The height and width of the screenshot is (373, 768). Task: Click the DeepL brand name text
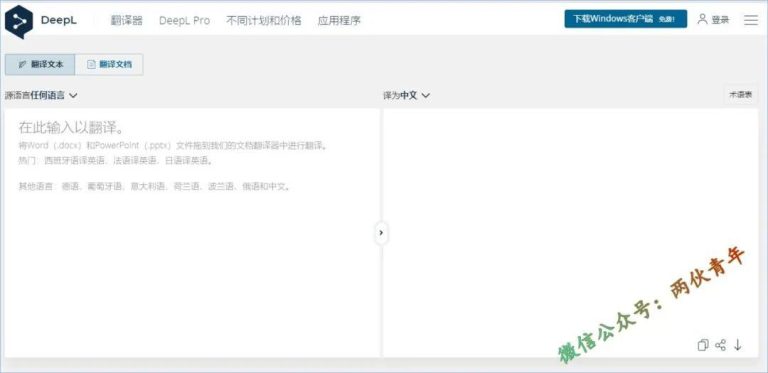click(x=59, y=21)
